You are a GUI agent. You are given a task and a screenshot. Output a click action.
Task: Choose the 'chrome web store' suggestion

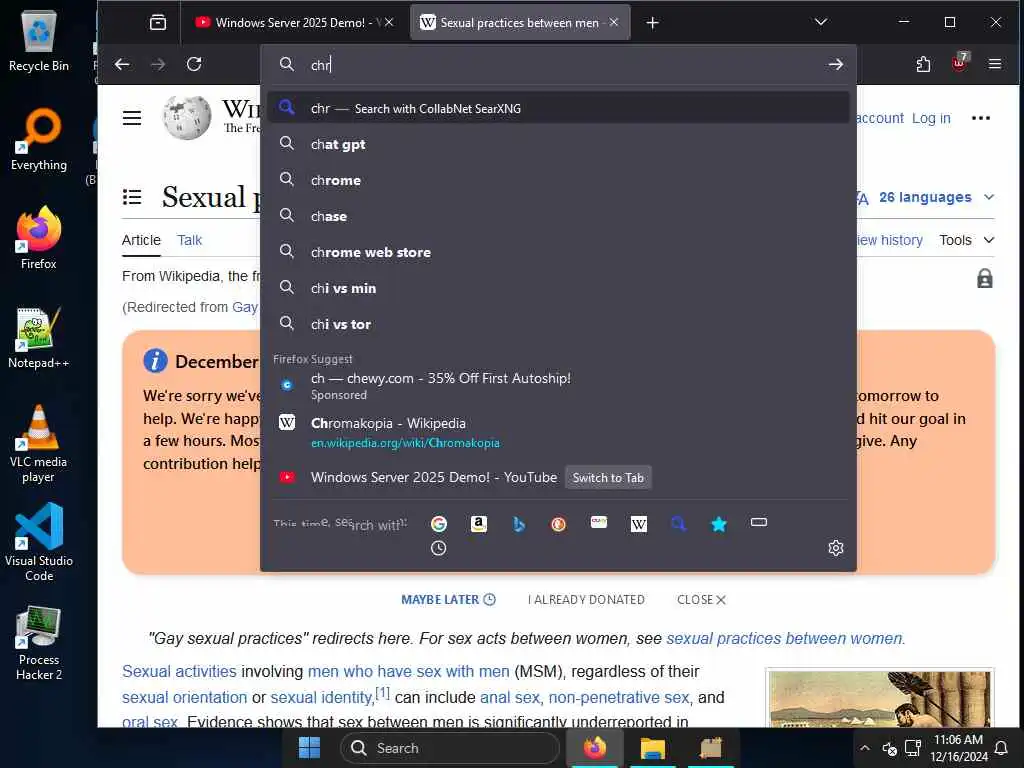558,252
